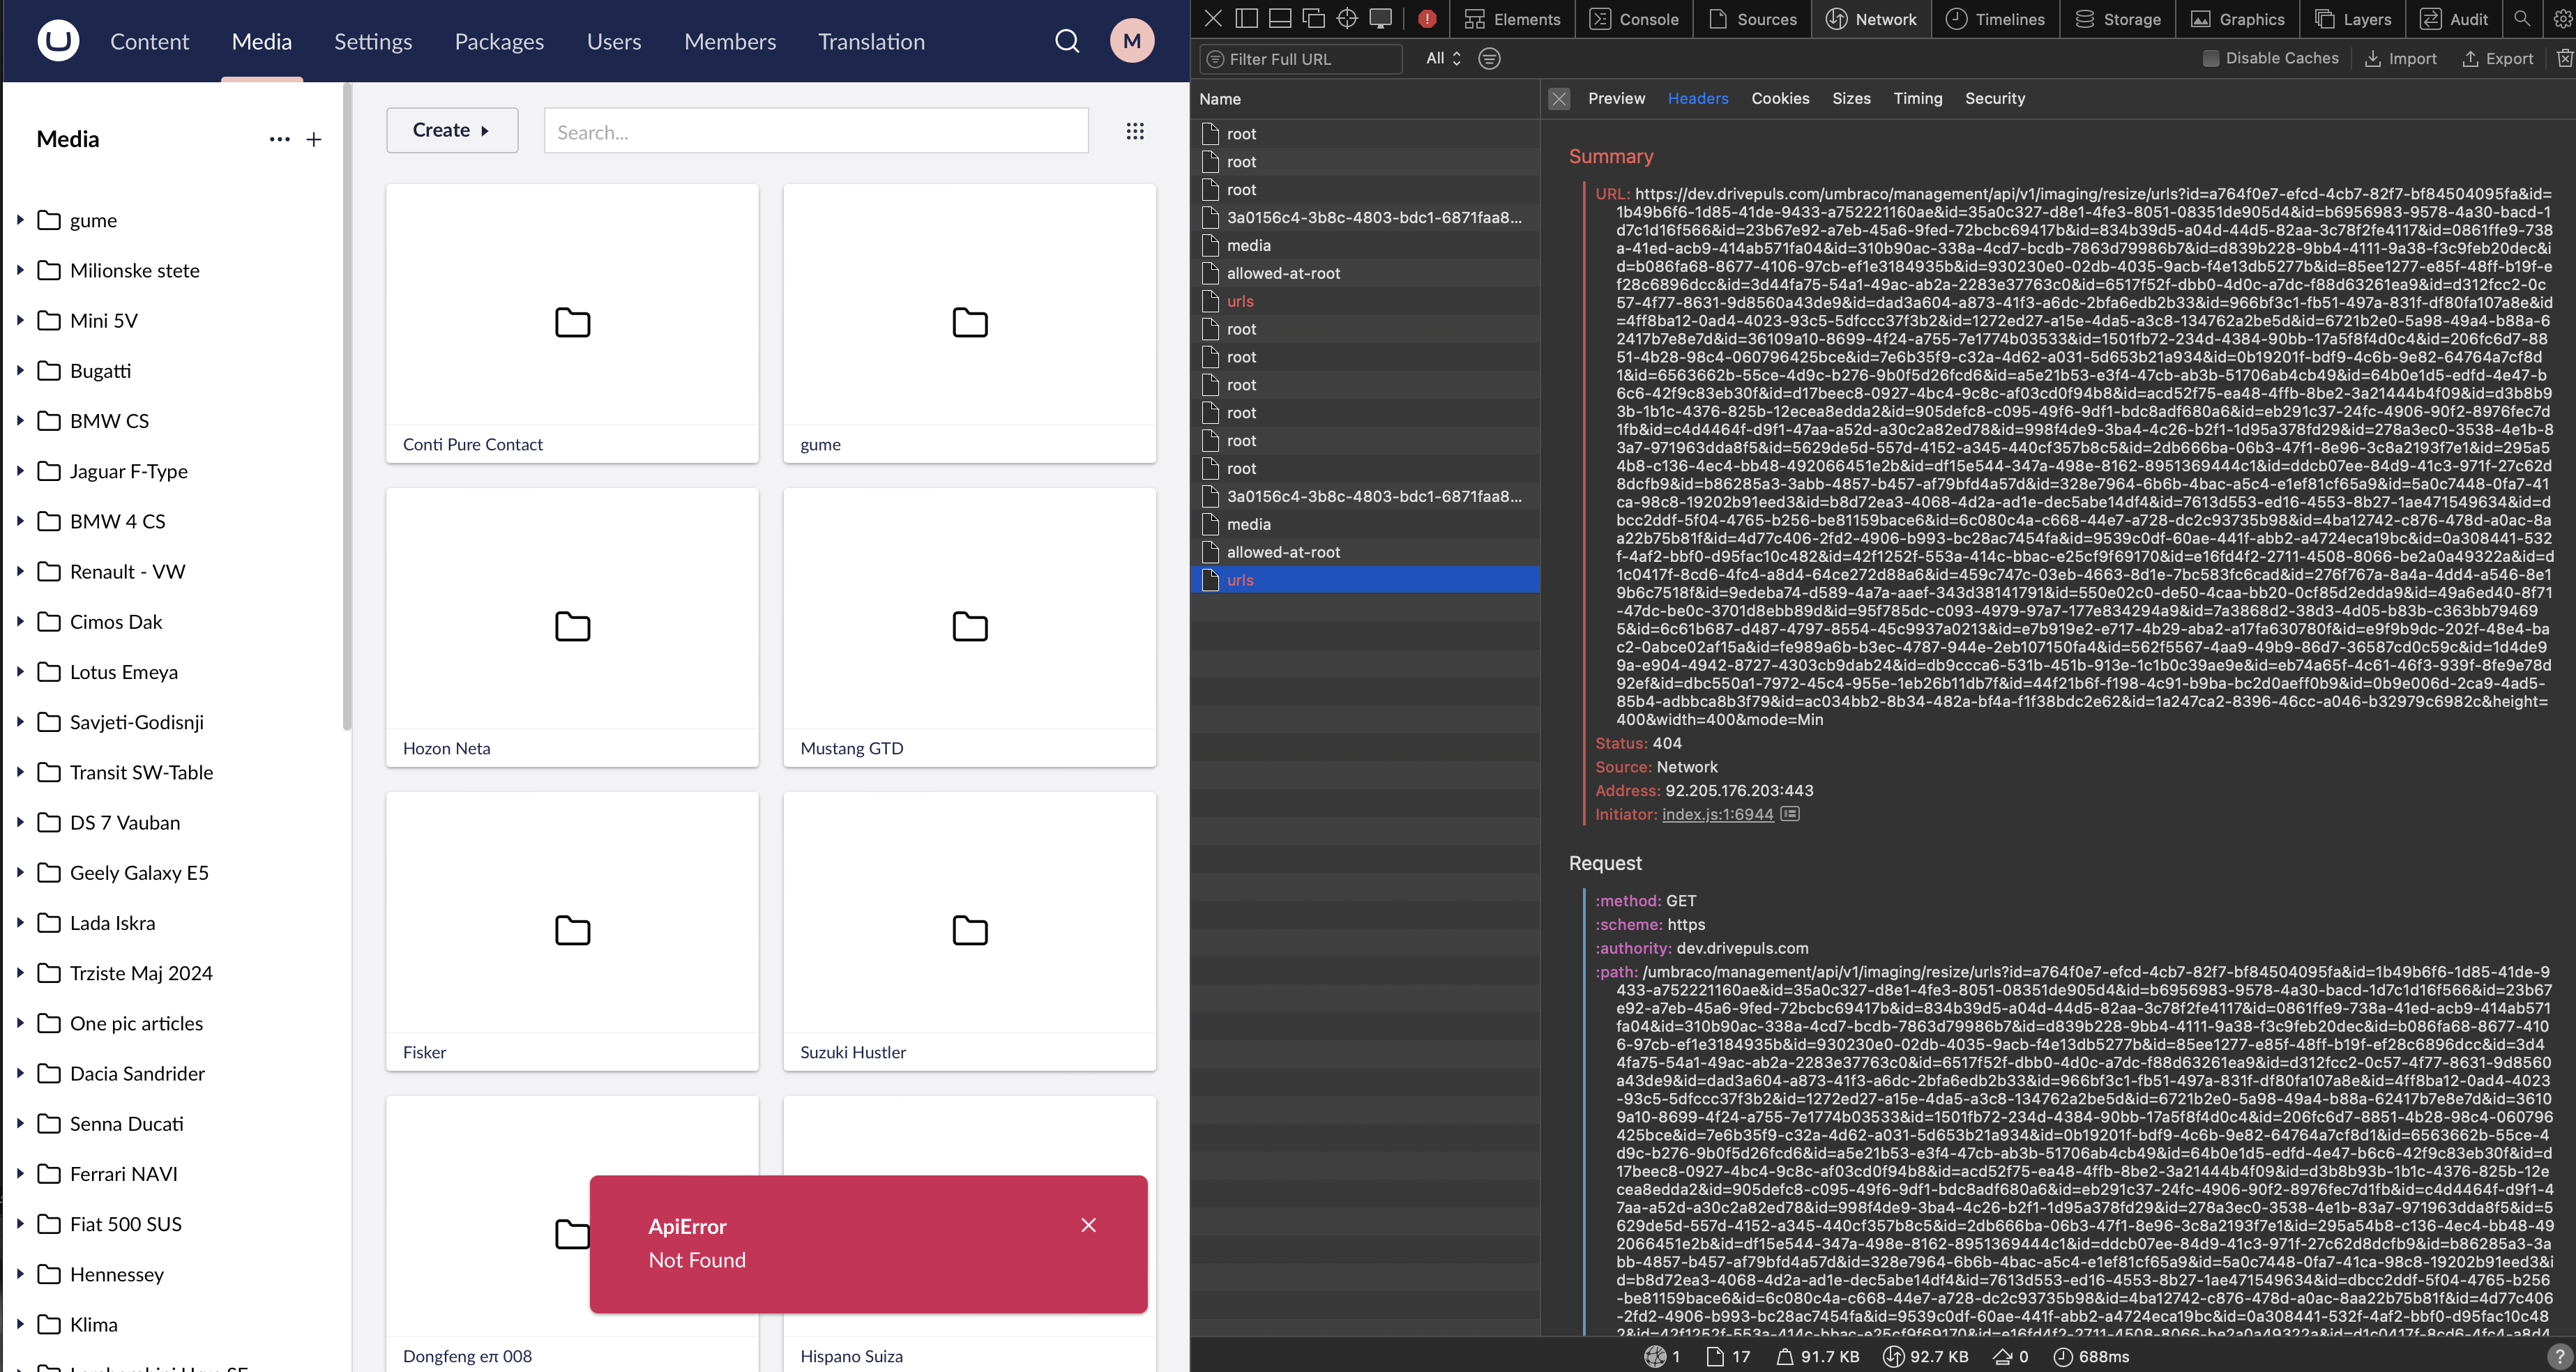Screen dimensions: 2576x1372
Task: Expand the Bugatti folder node
Action: (x=20, y=370)
